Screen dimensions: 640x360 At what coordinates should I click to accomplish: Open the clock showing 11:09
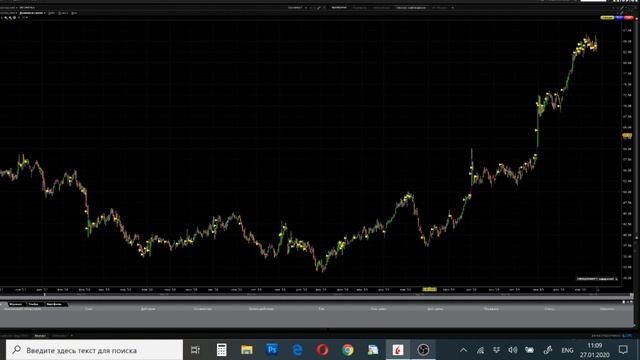pyautogui.click(x=595, y=350)
